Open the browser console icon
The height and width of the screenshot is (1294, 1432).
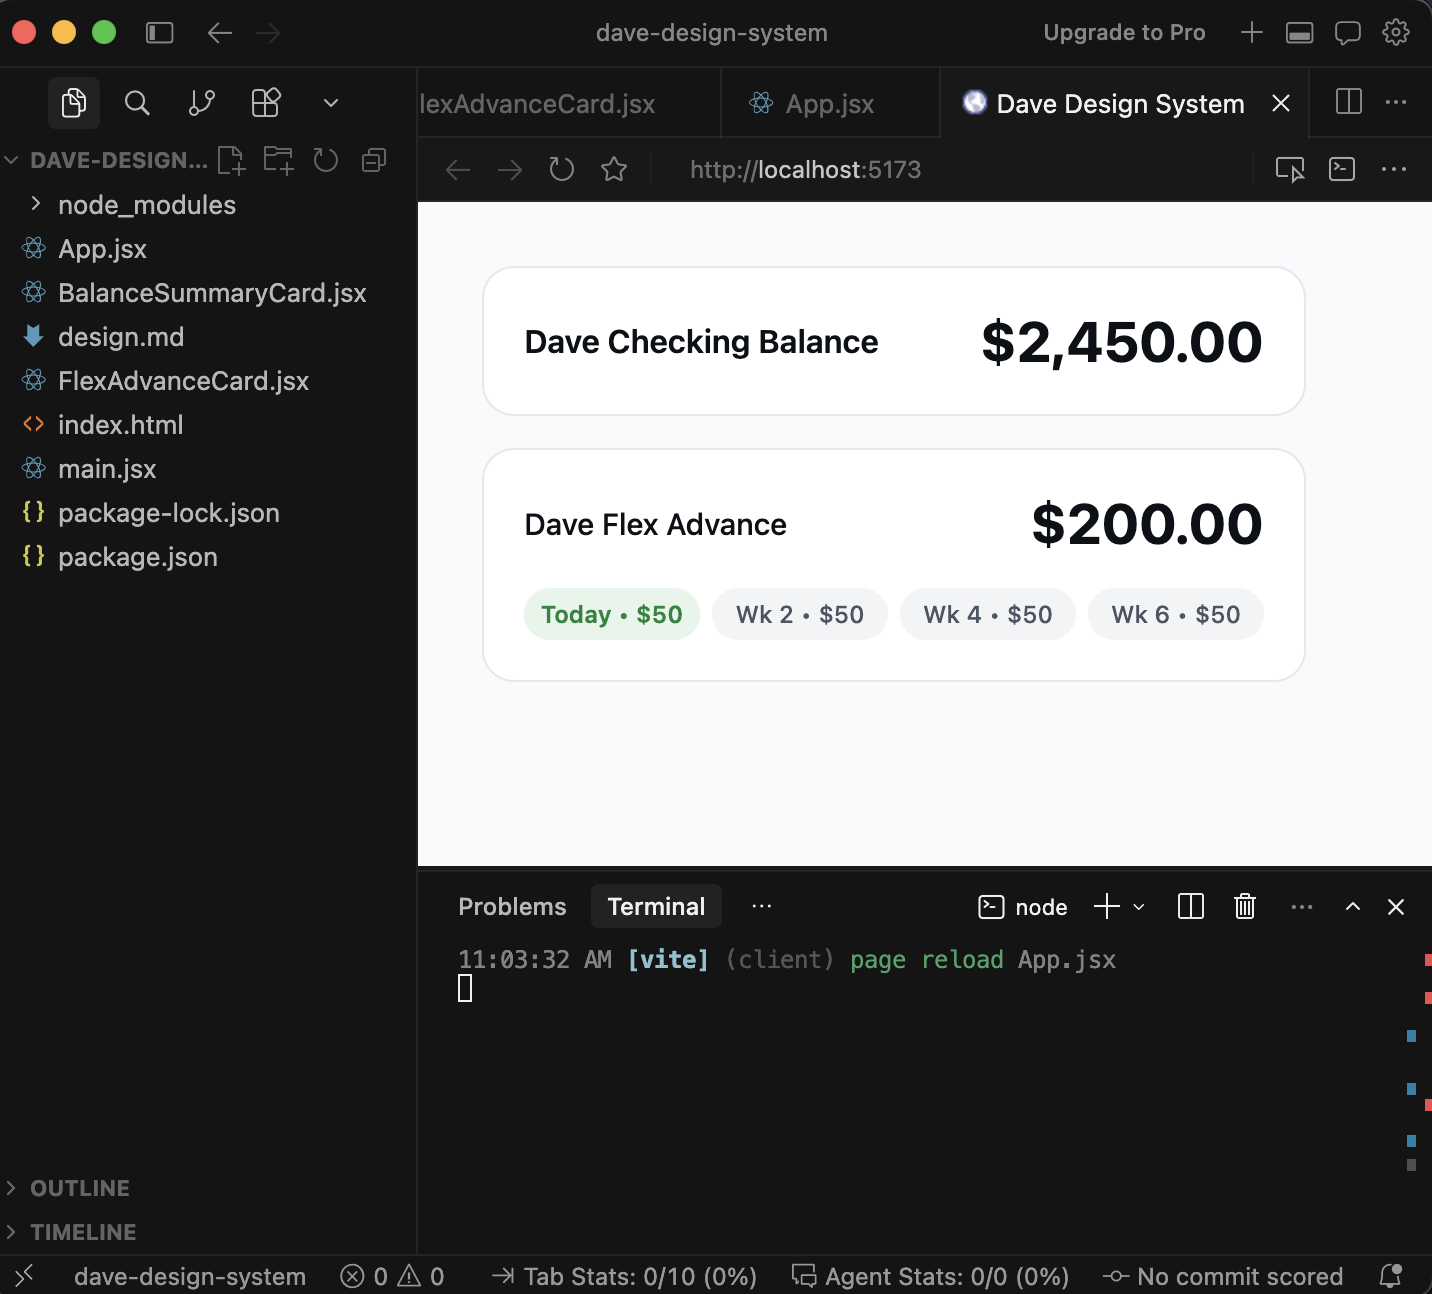click(x=1342, y=170)
